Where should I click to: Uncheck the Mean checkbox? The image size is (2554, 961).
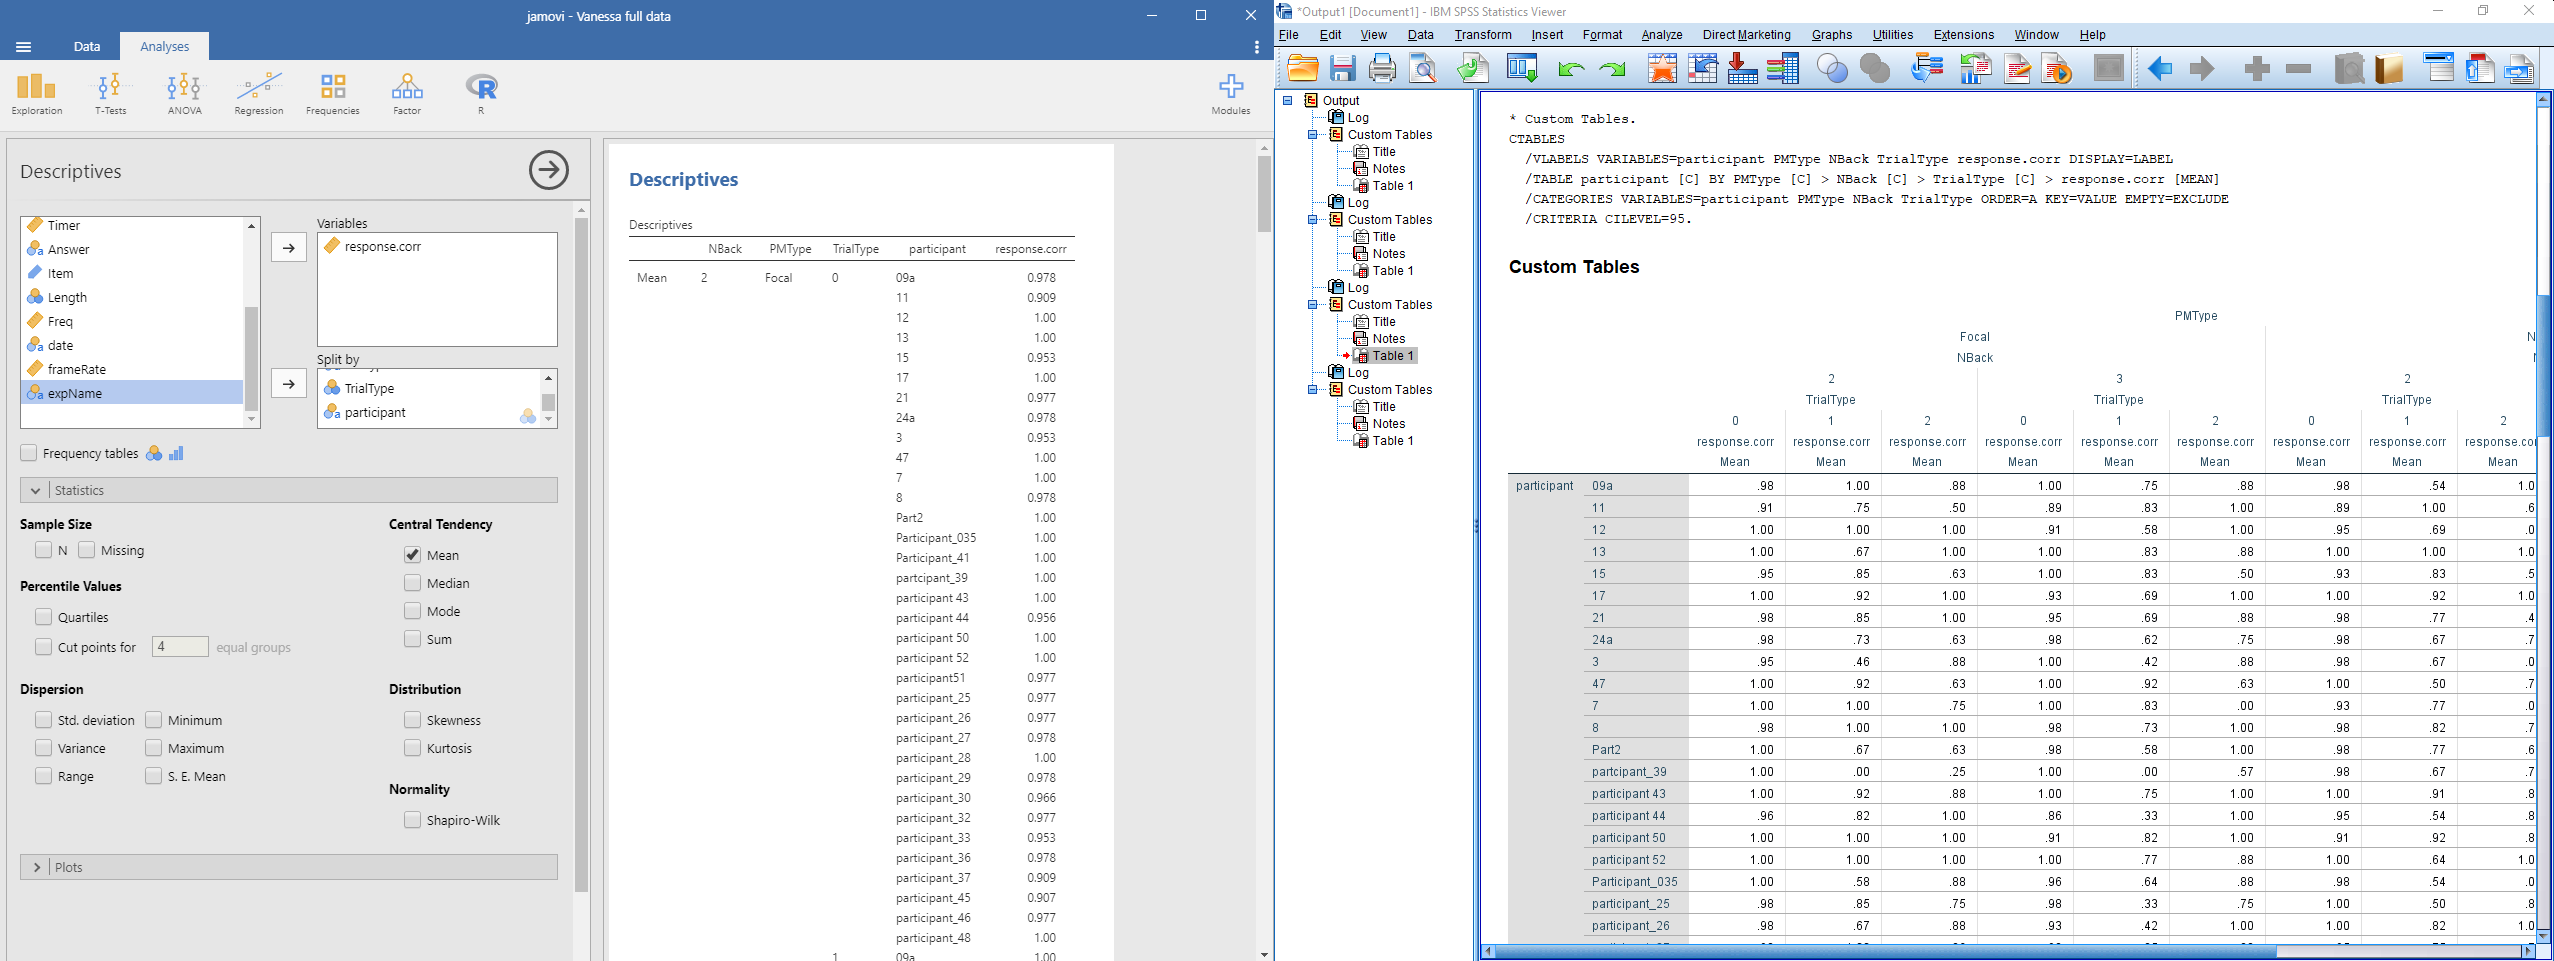click(x=412, y=554)
